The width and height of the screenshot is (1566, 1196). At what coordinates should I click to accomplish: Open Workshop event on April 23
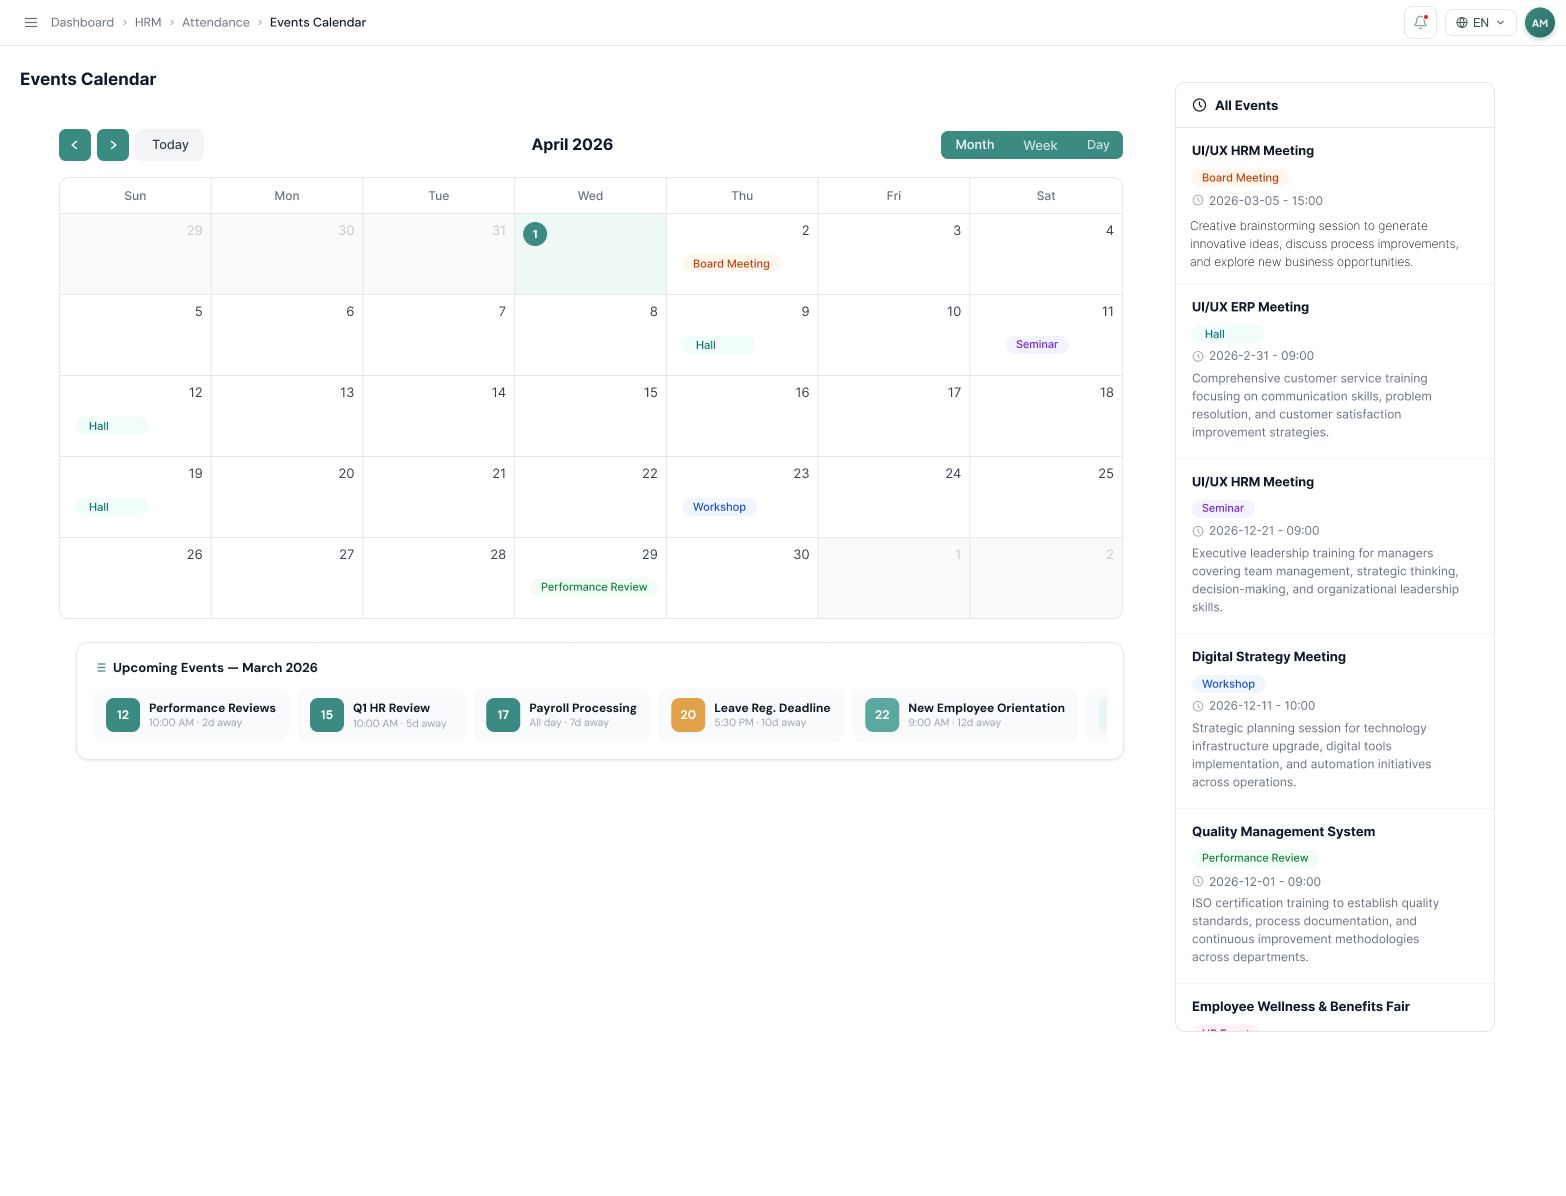719,507
